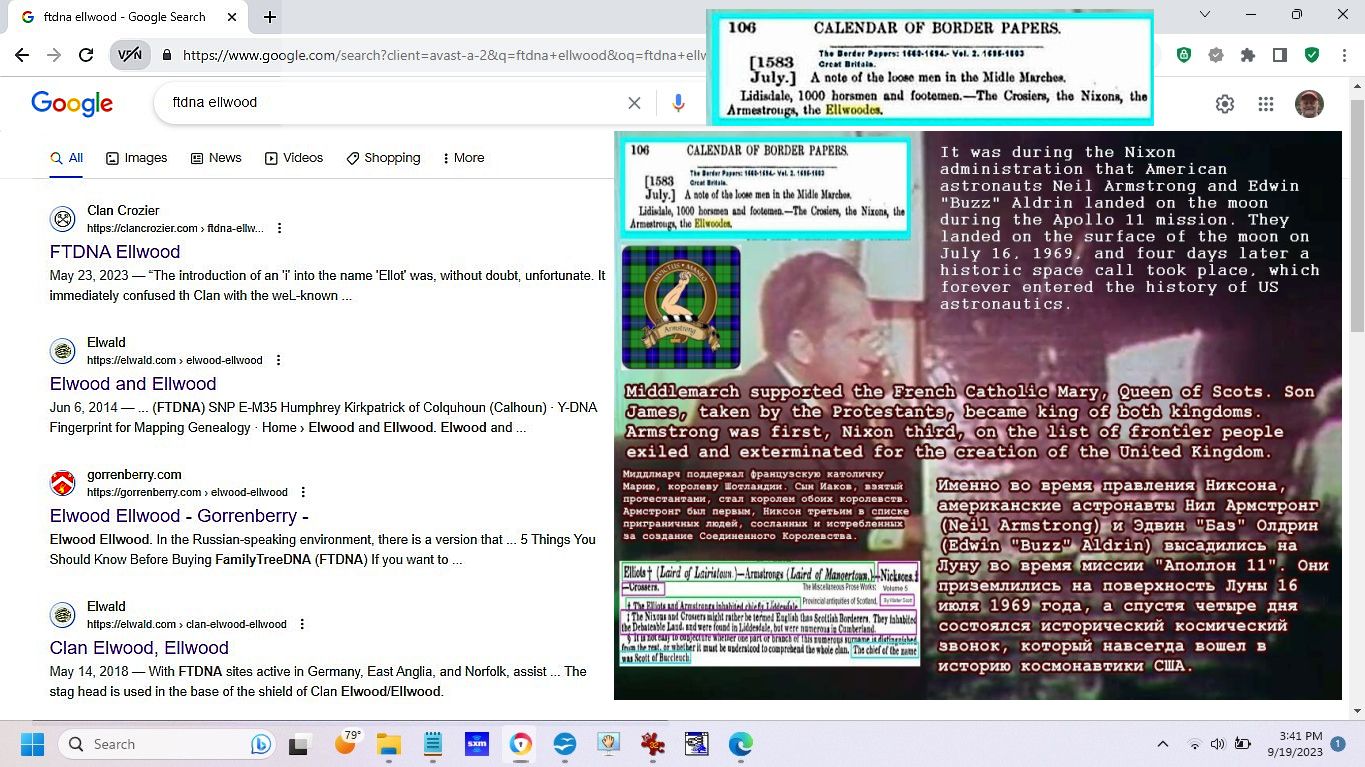Open the 79° weather widget
Viewport: 1365px width, 767px height.
[x=346, y=743]
